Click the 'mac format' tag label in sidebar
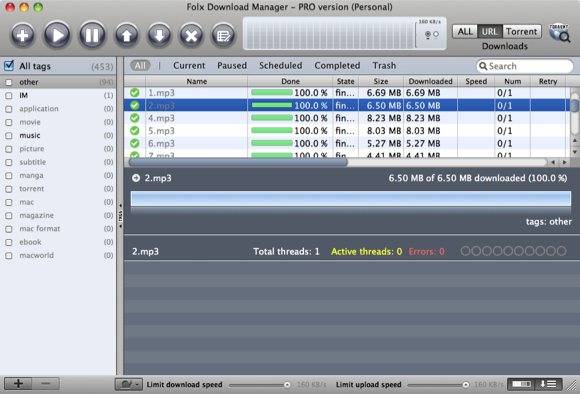The height and width of the screenshot is (394, 580). (x=40, y=229)
